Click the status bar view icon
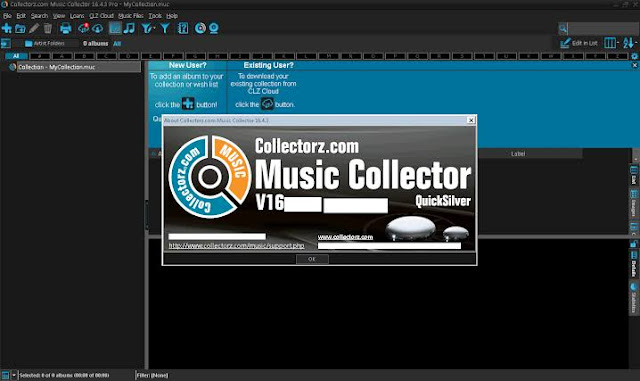Image resolution: width=640 pixels, height=381 pixels. tap(5, 375)
